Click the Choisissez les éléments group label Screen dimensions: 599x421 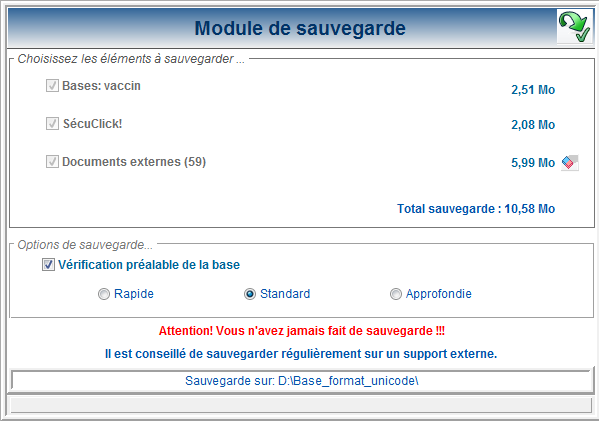point(131,59)
